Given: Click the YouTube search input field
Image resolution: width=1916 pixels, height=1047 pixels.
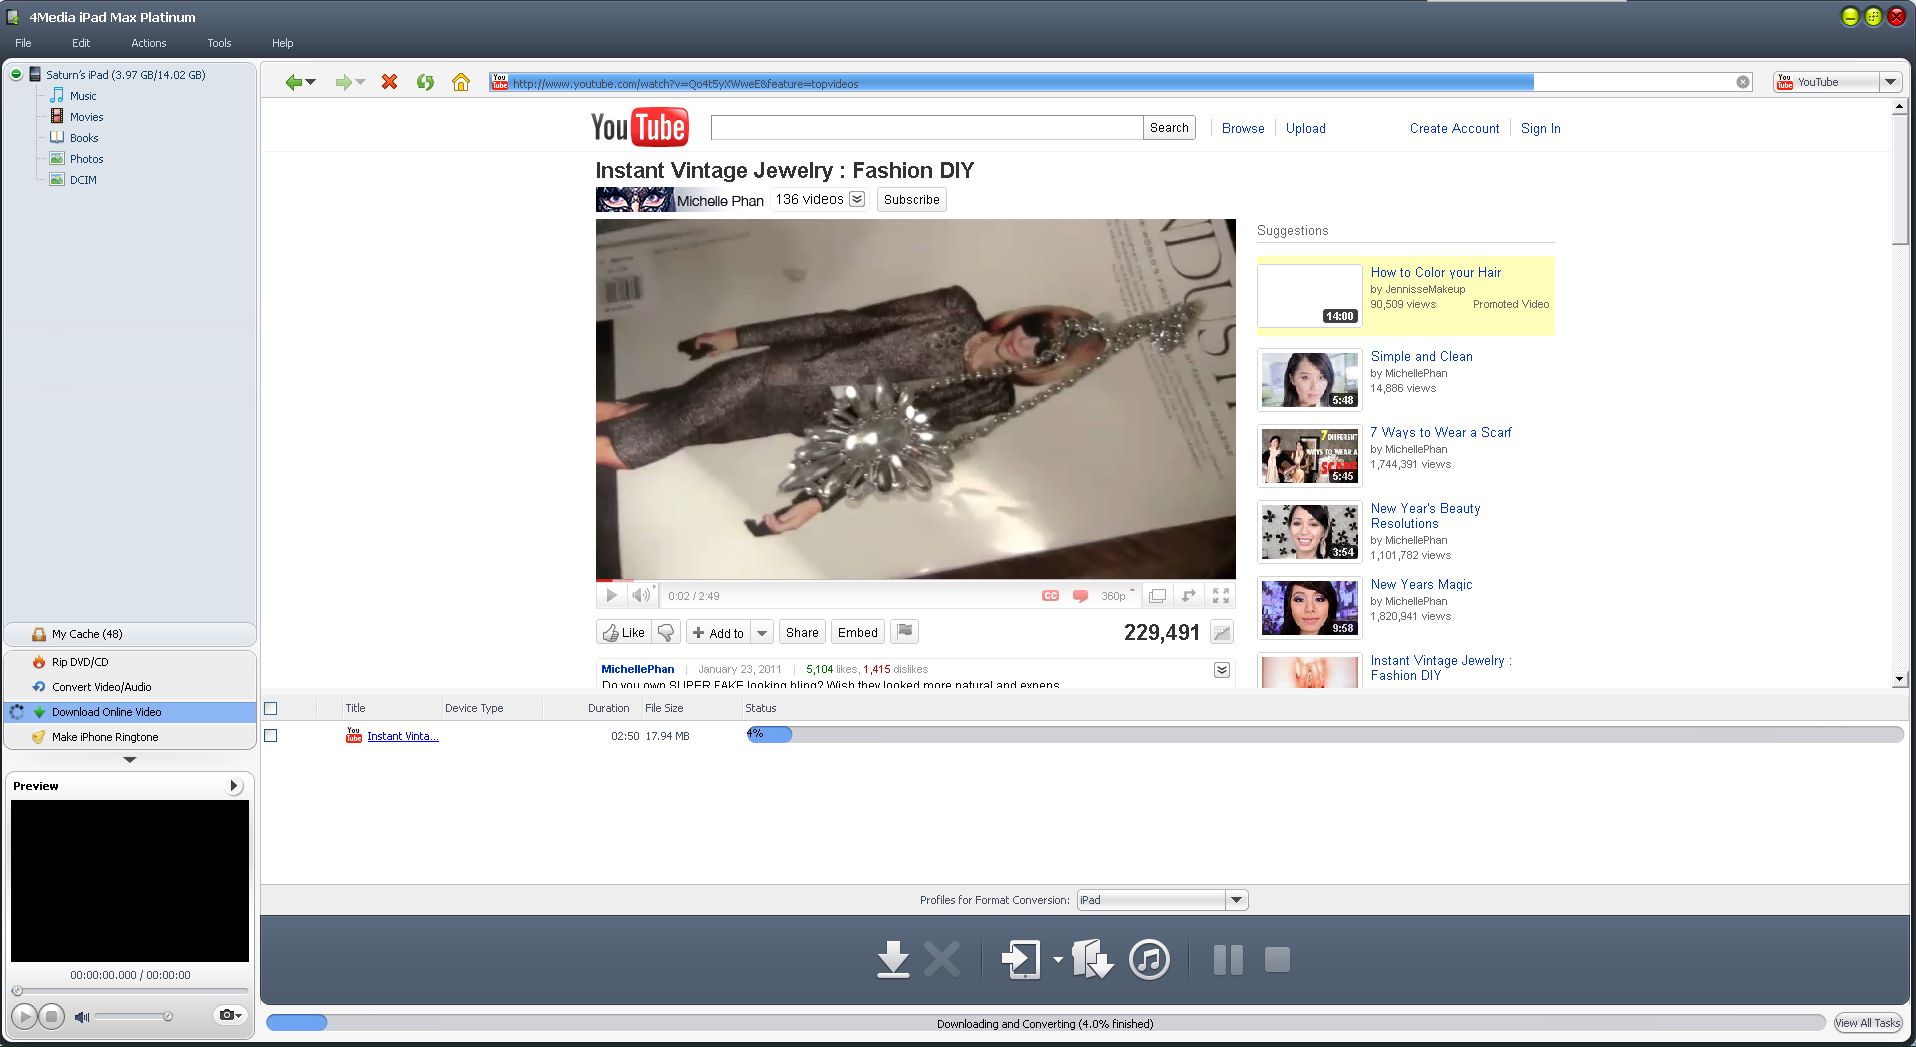Looking at the screenshot, I should click(x=926, y=128).
